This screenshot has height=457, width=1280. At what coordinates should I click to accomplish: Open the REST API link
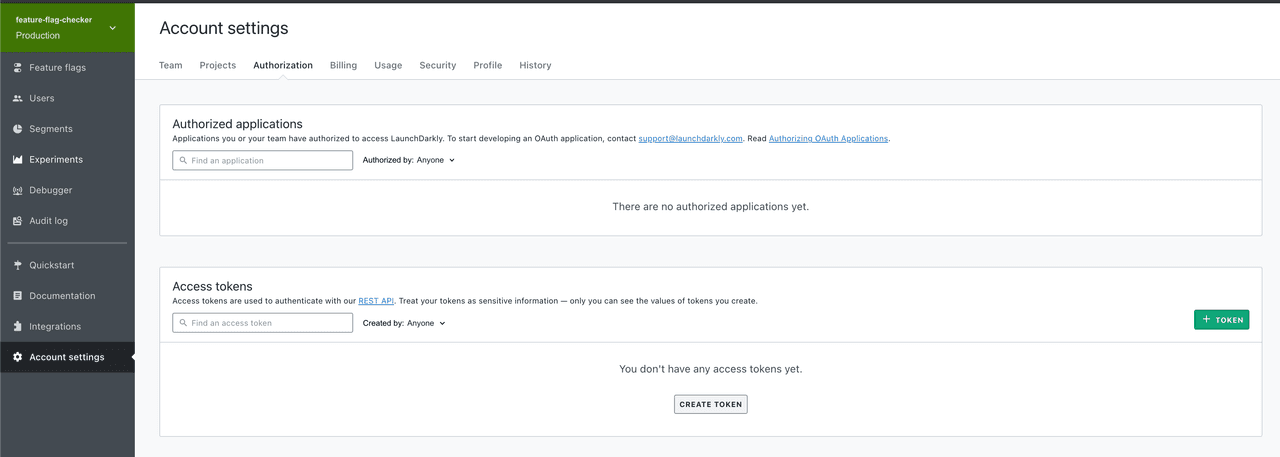[376, 301]
